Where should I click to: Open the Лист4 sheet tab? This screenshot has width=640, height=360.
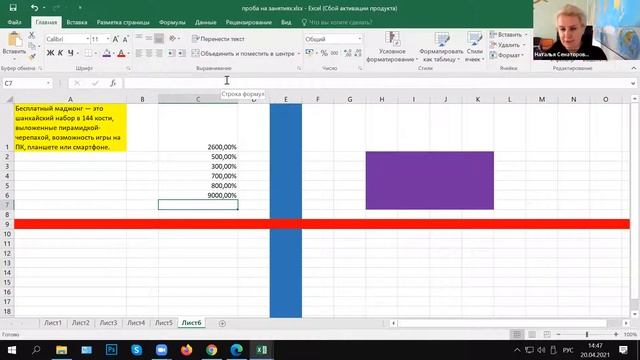coord(136,322)
